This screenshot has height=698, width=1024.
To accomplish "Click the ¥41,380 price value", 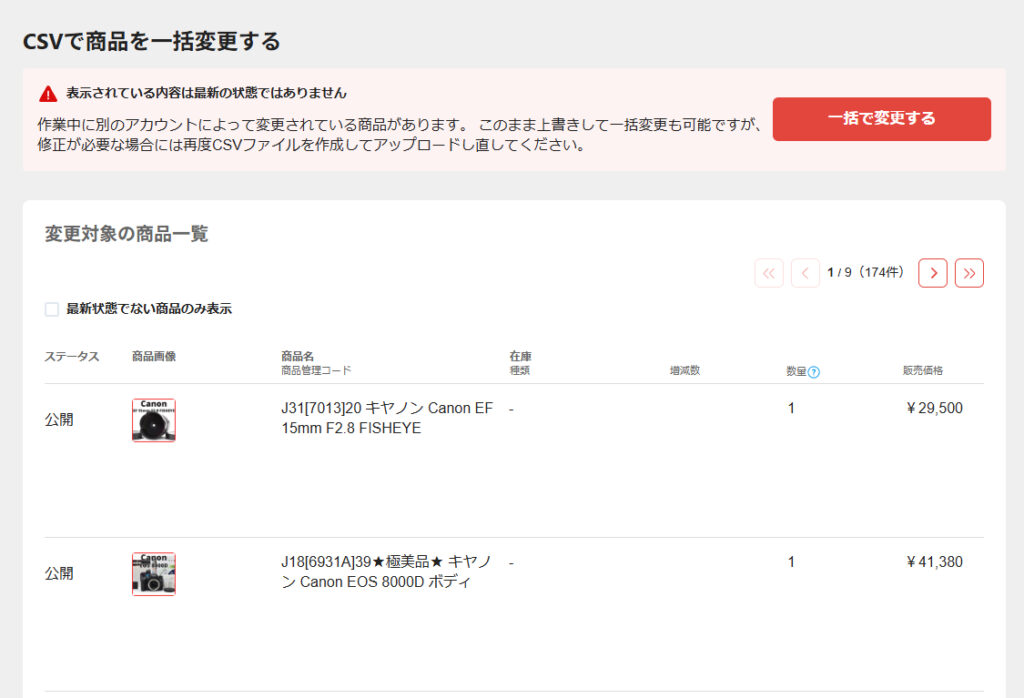I will click(x=933, y=562).
